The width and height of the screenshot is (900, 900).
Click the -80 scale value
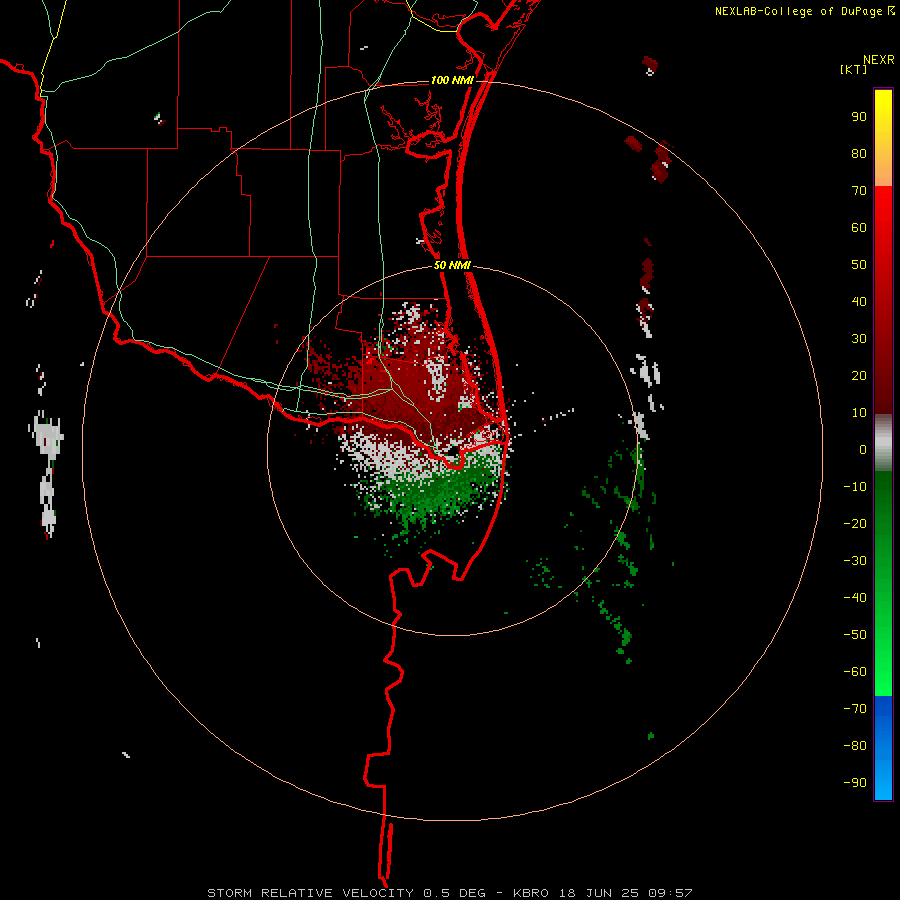point(855,746)
